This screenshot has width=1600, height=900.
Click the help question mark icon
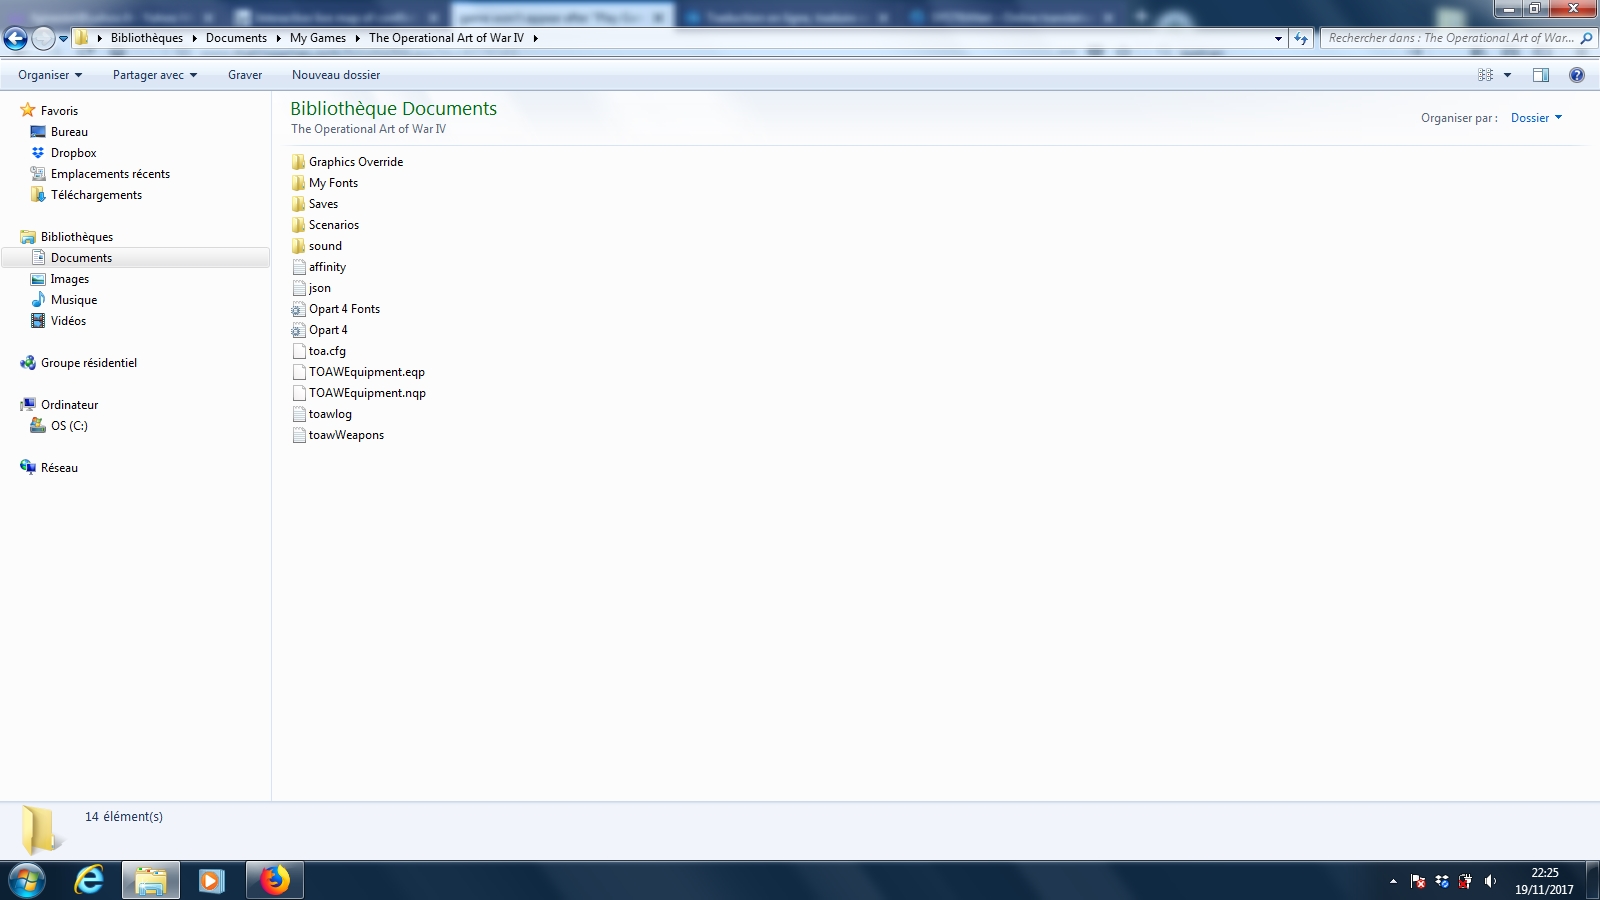pyautogui.click(x=1577, y=75)
